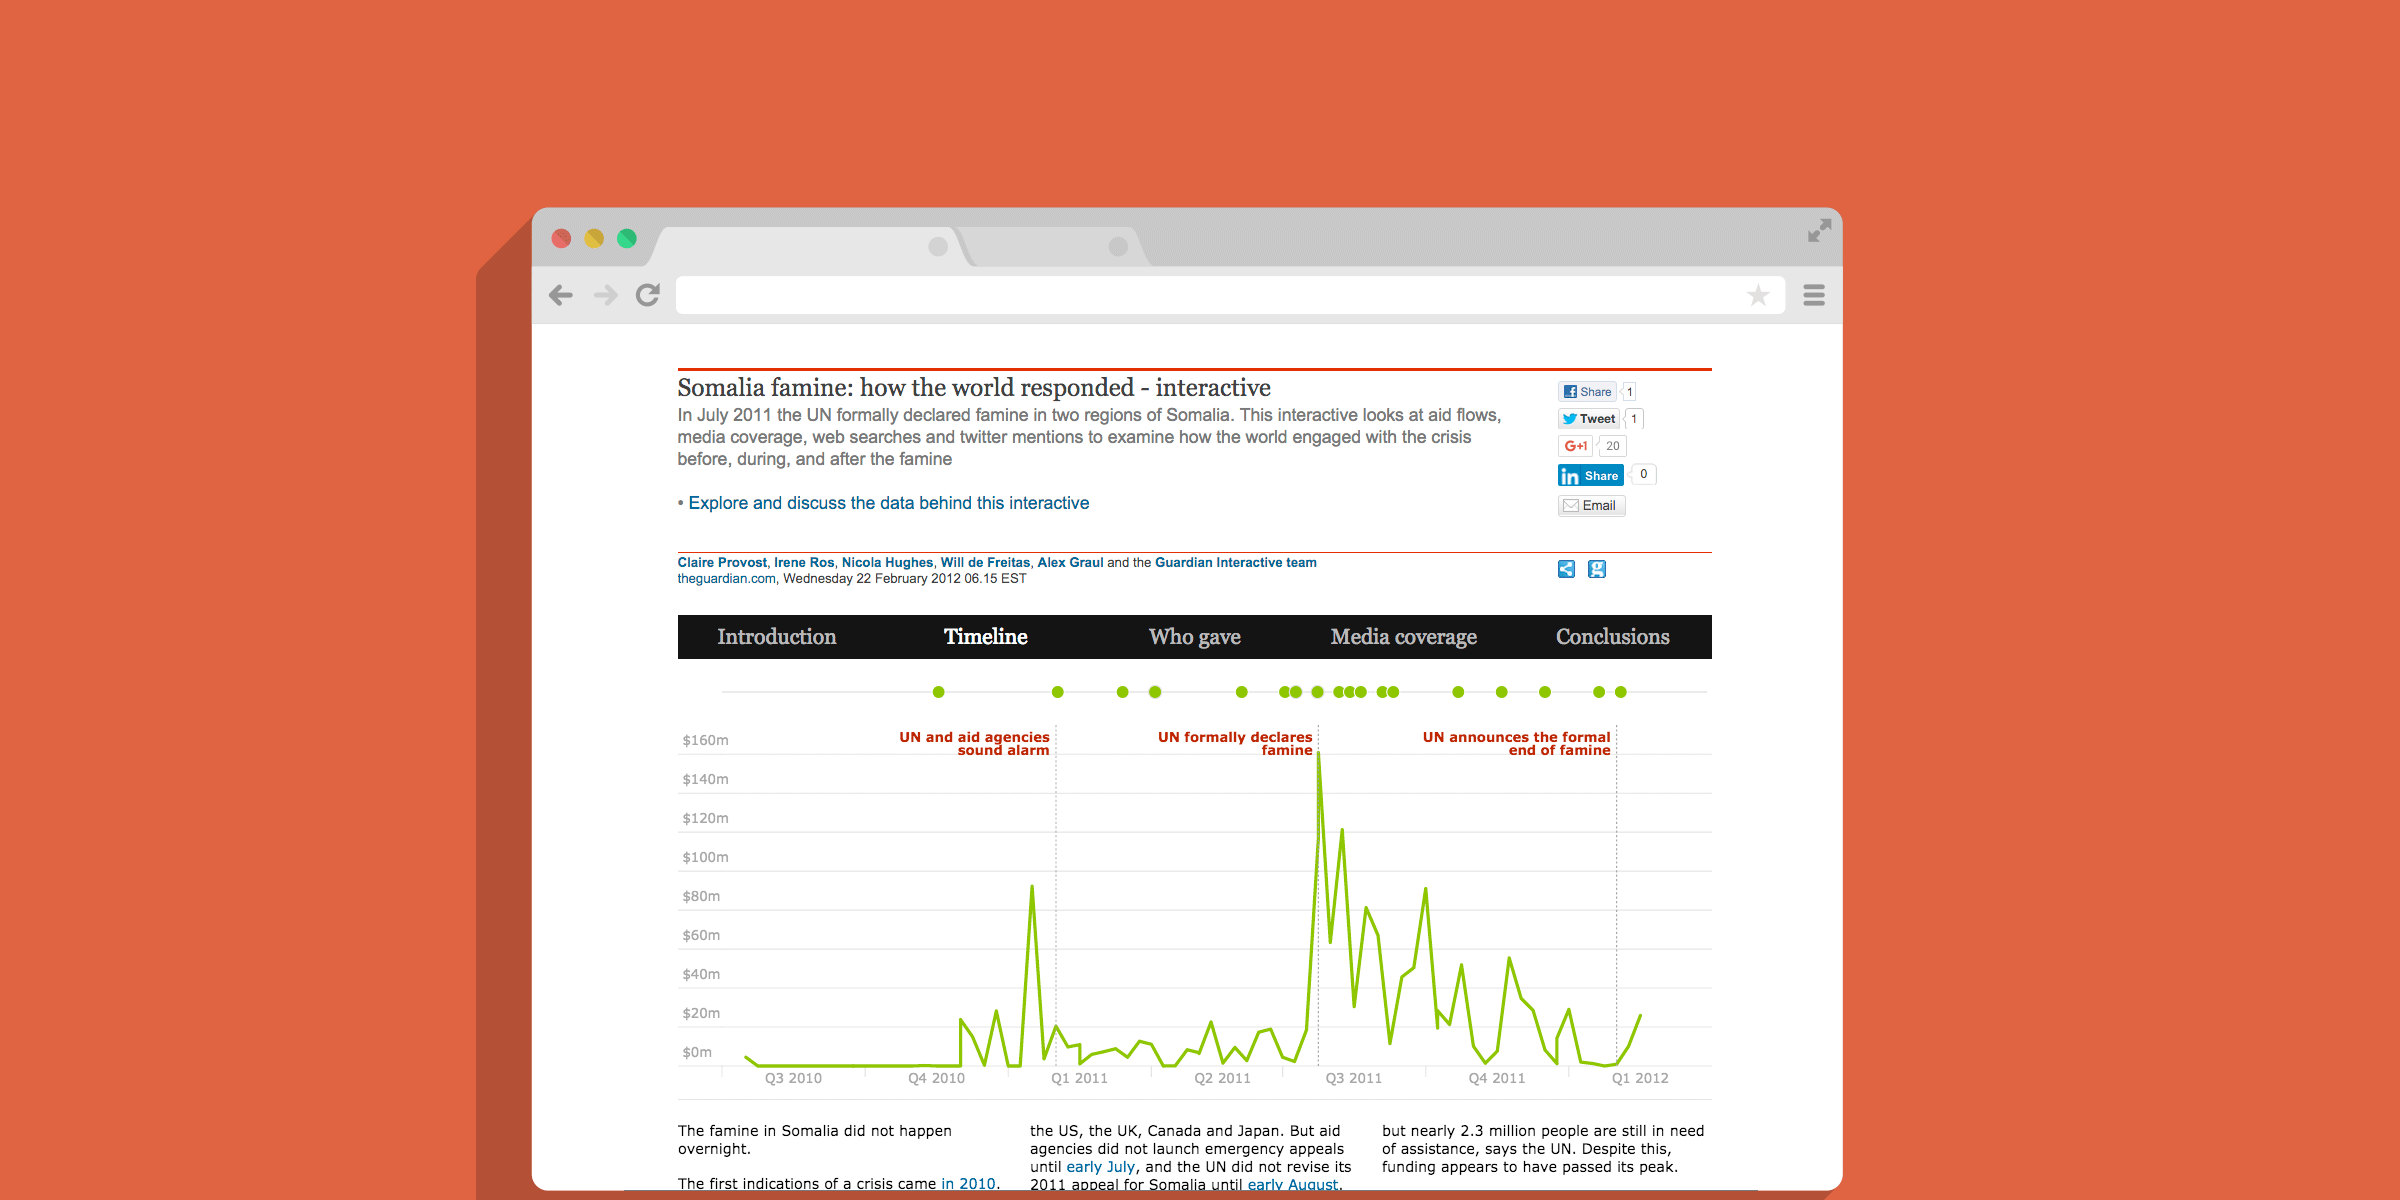The width and height of the screenshot is (2400, 1200).
Task: Open the Will de Freitas author link
Action: [985, 563]
